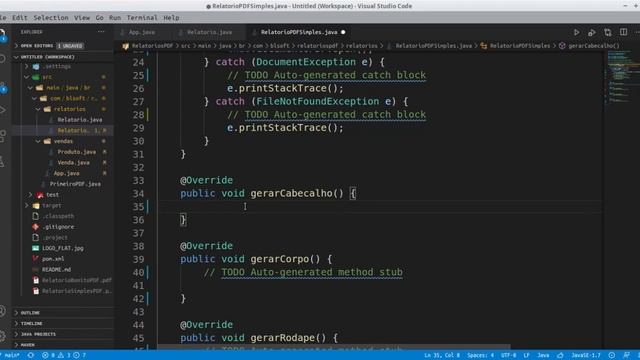Expand the .settings folder
Viewport: 640px width, 360px height.
[x=57, y=66]
